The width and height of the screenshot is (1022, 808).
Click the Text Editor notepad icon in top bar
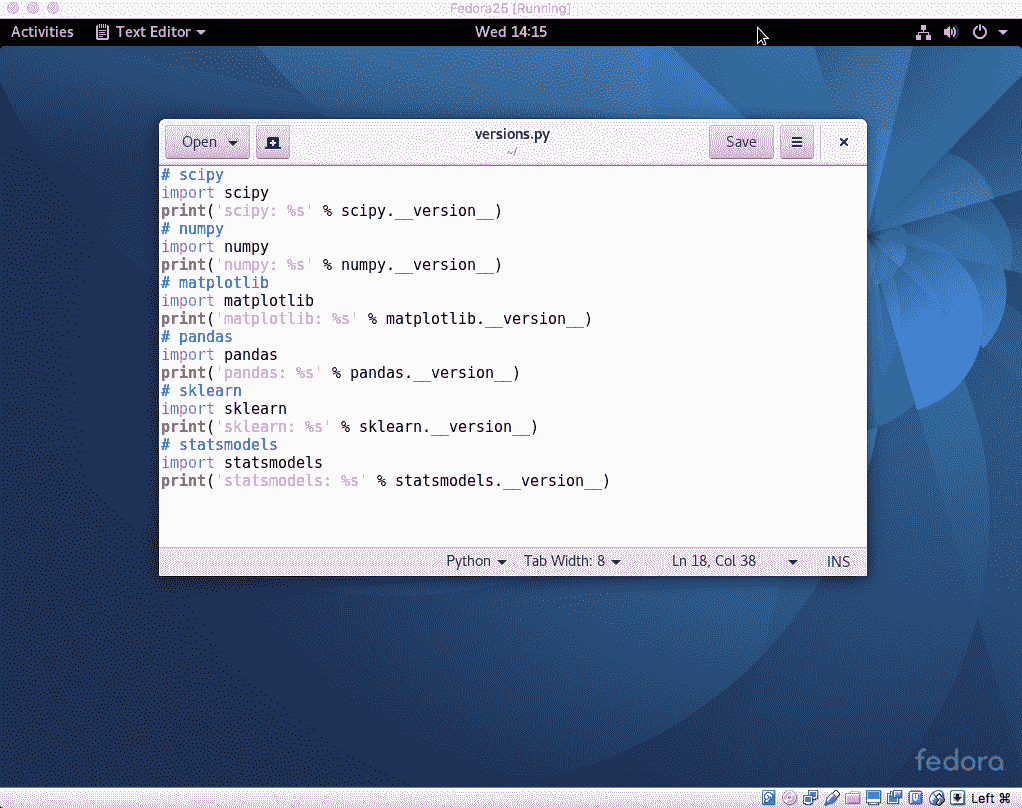[x=102, y=32]
